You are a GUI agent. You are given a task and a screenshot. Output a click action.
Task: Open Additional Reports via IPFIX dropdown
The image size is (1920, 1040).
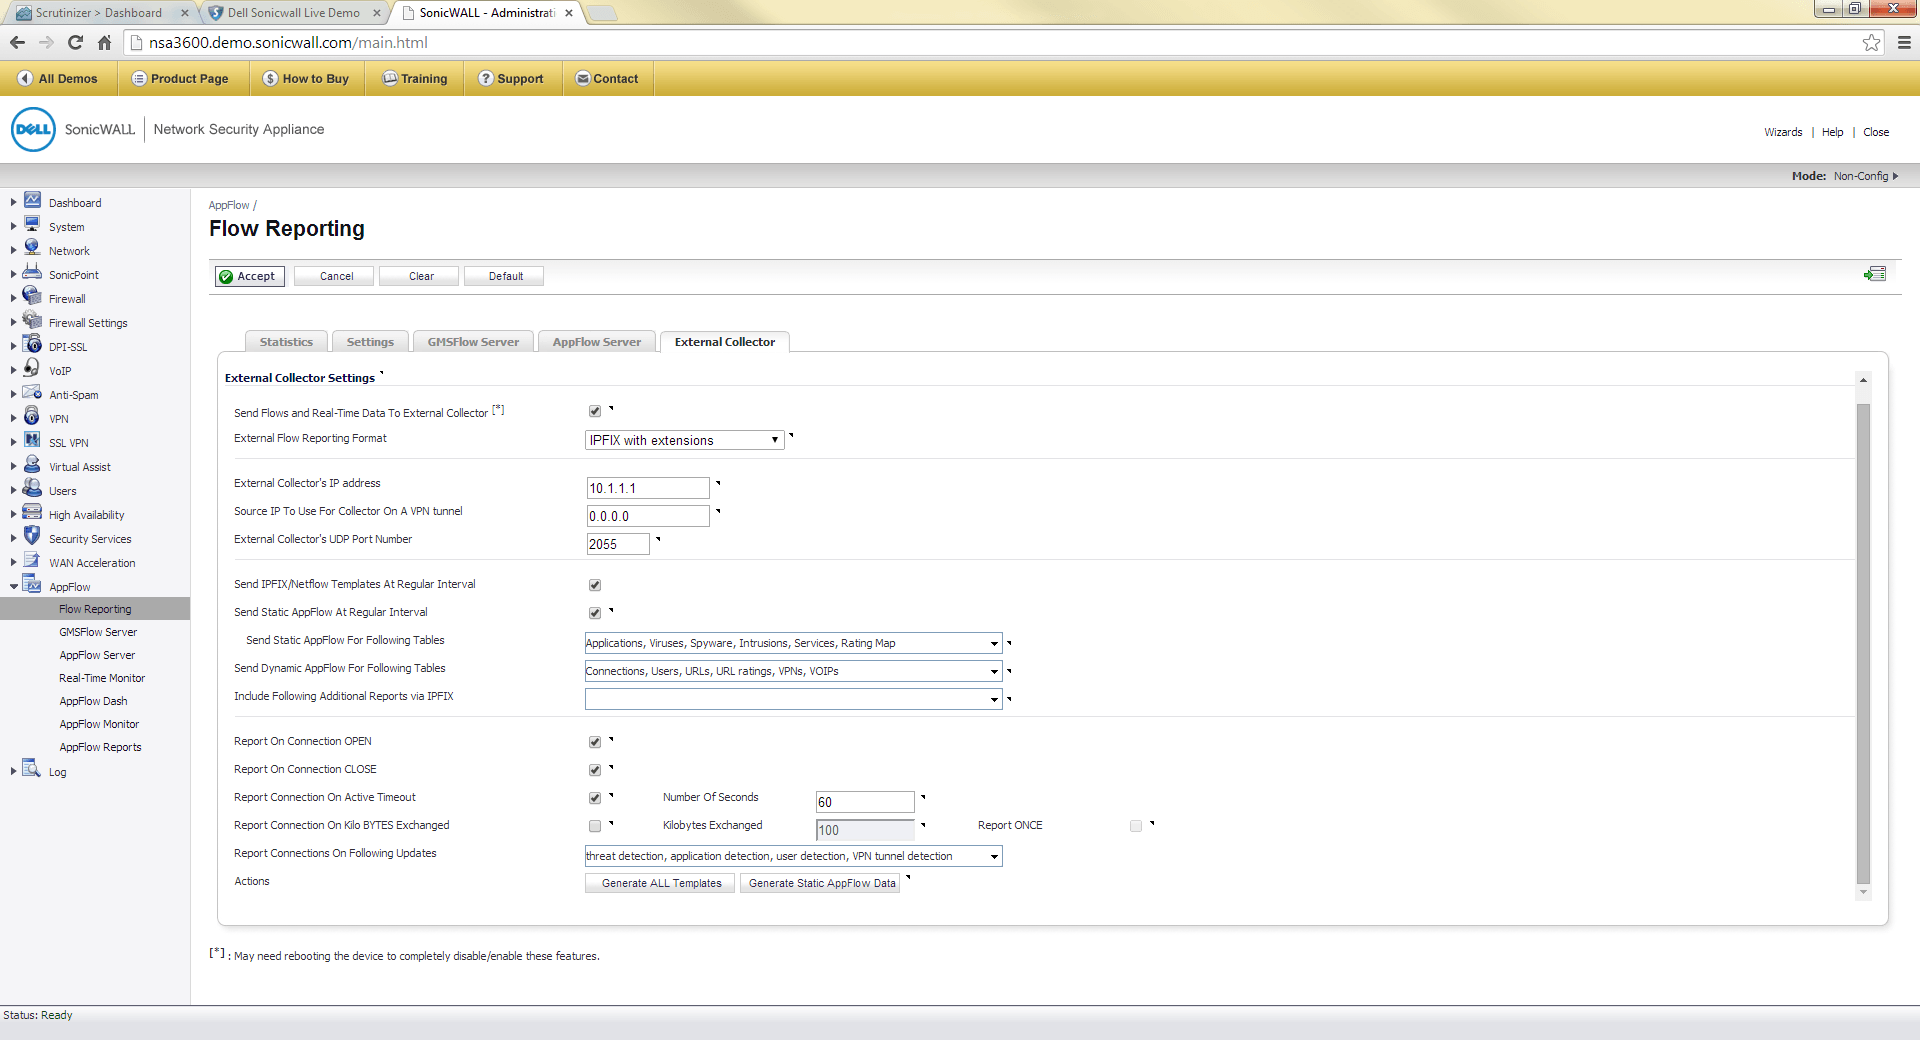793,699
